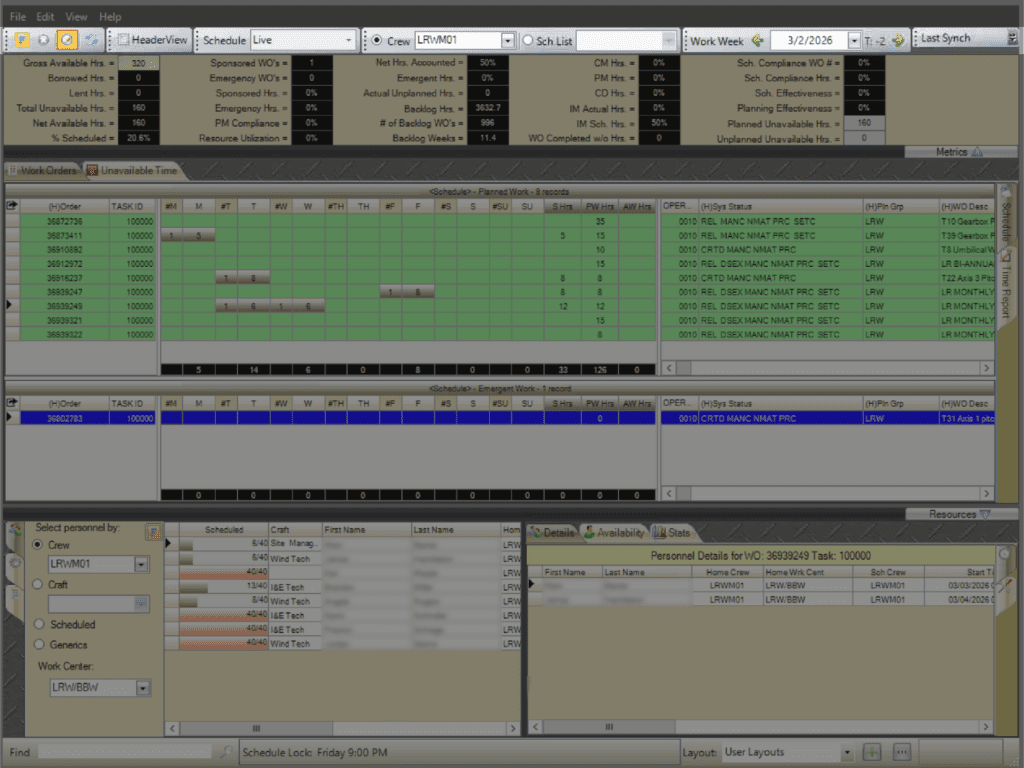Click the previous work week arrow
Screen dimensions: 1024x768
click(x=757, y=41)
